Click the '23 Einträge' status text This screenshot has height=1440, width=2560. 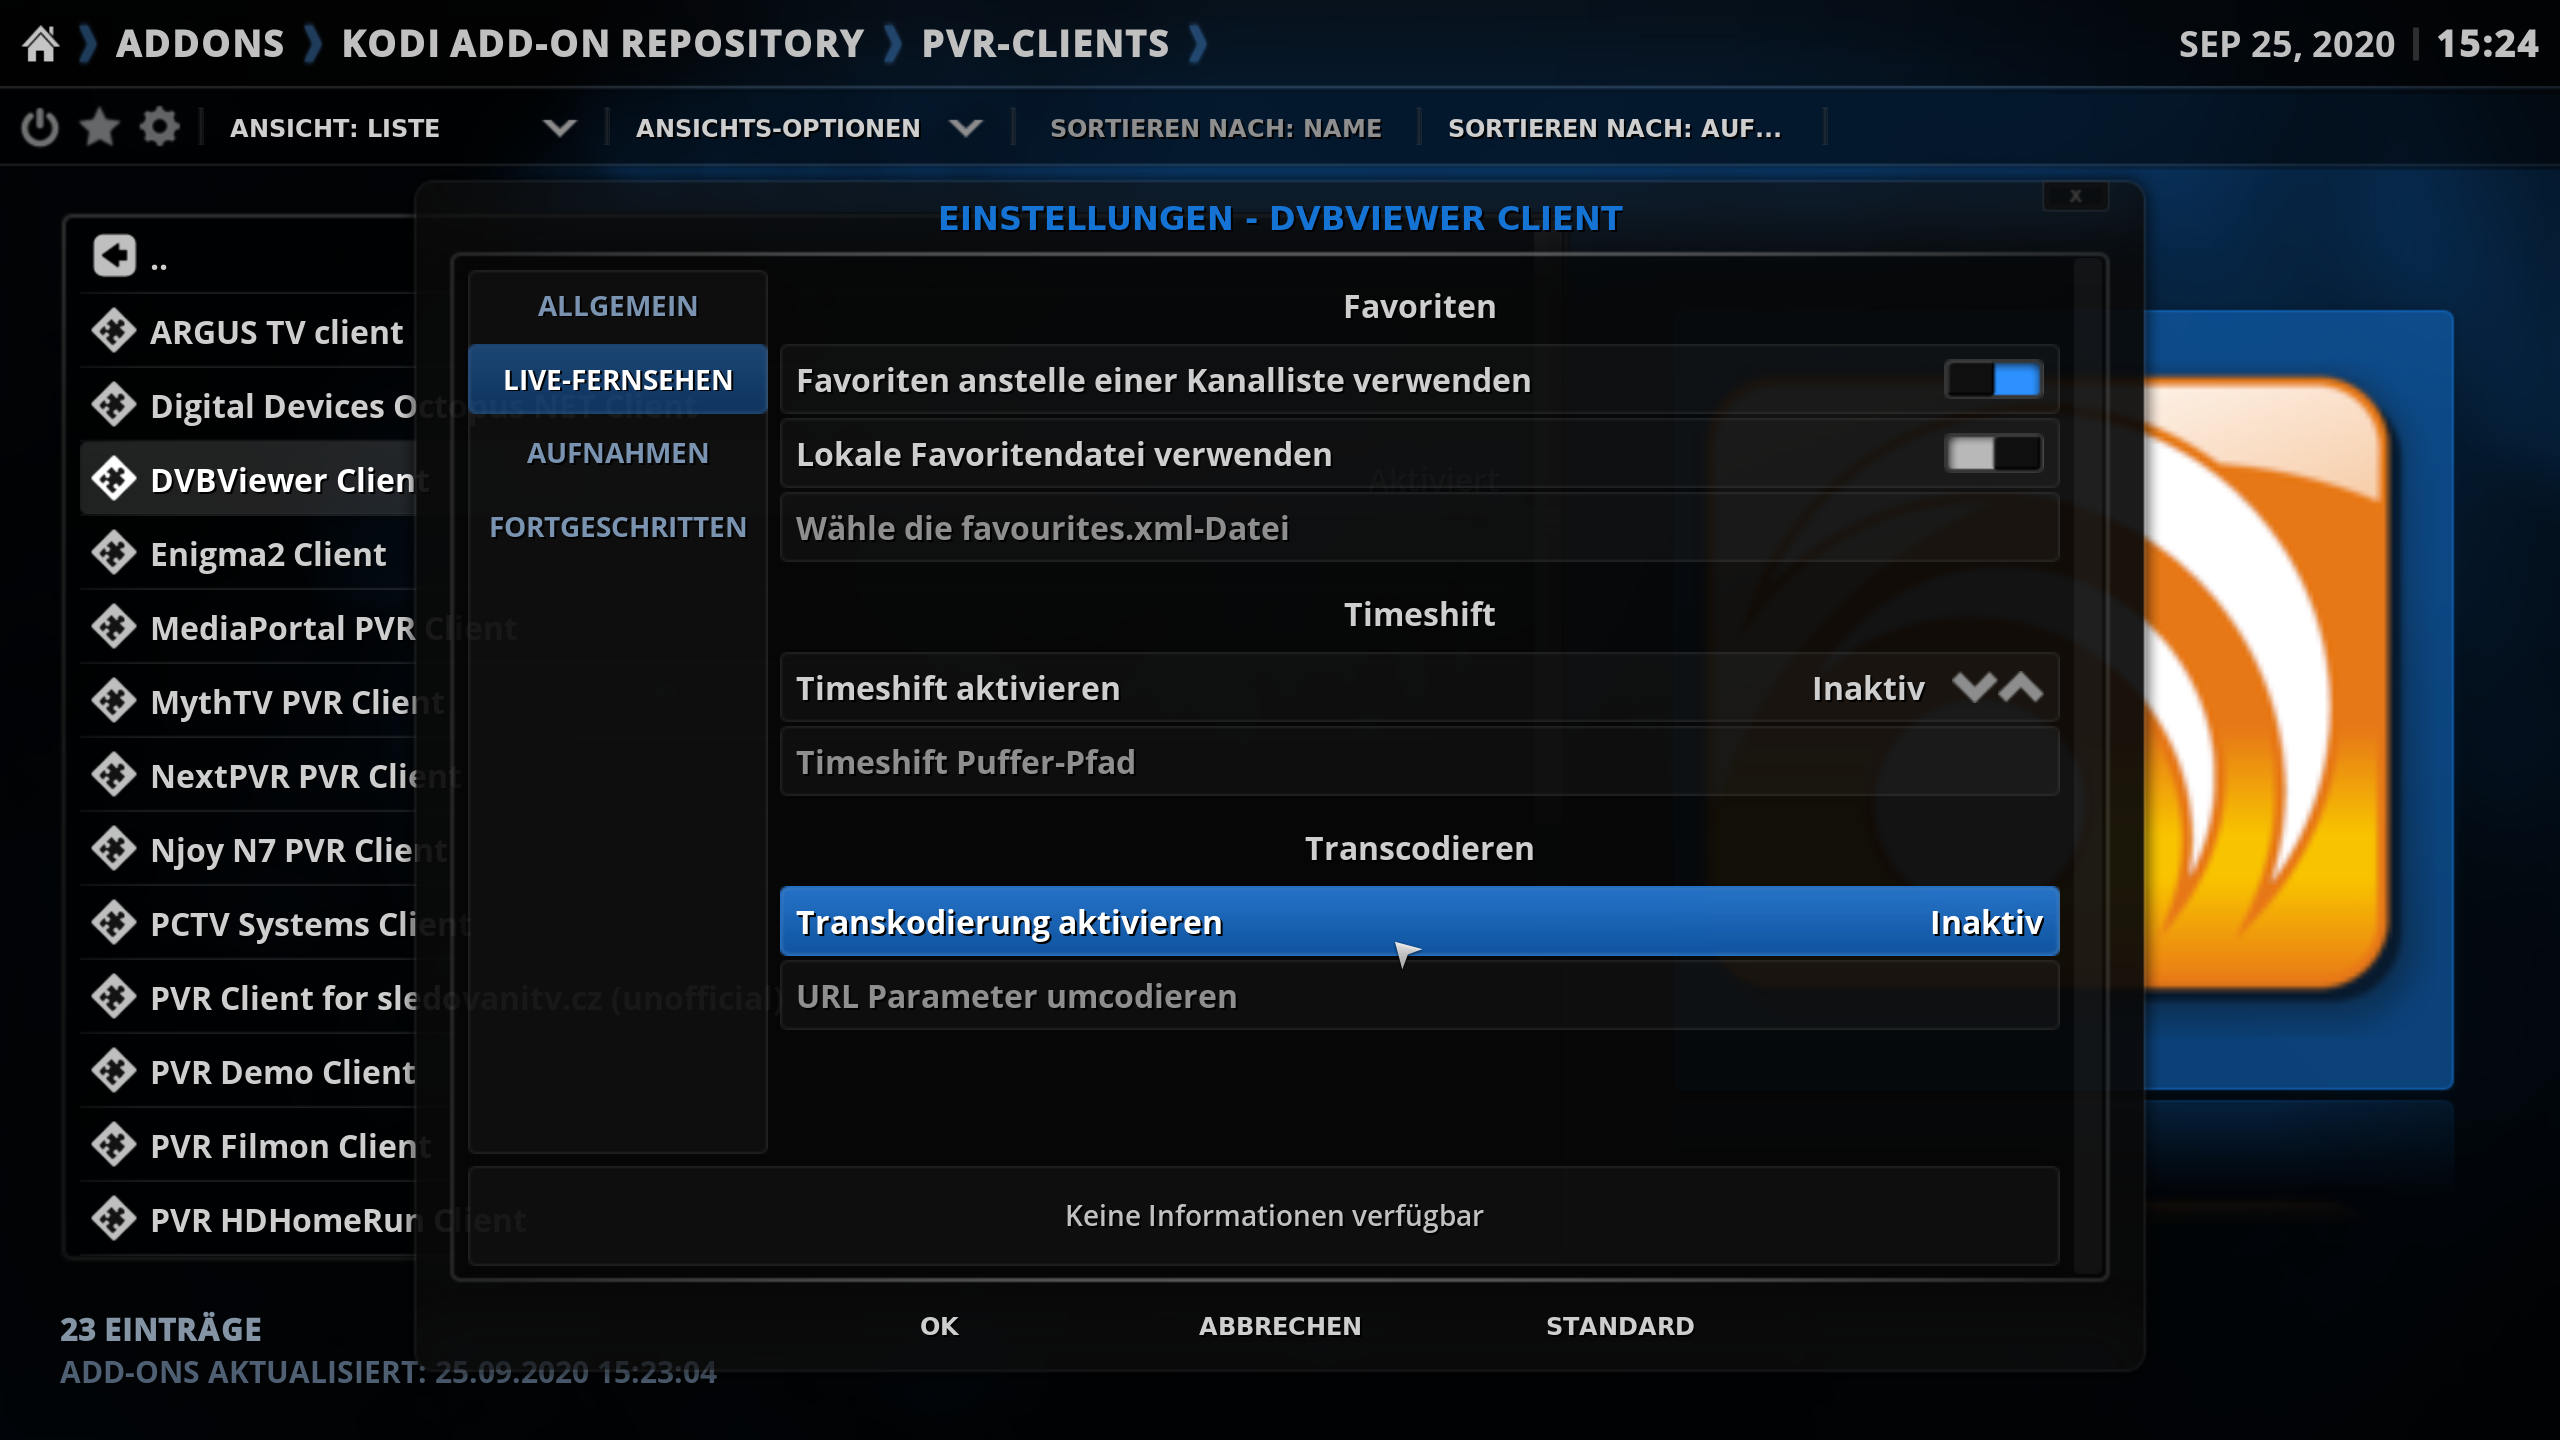click(x=161, y=1329)
